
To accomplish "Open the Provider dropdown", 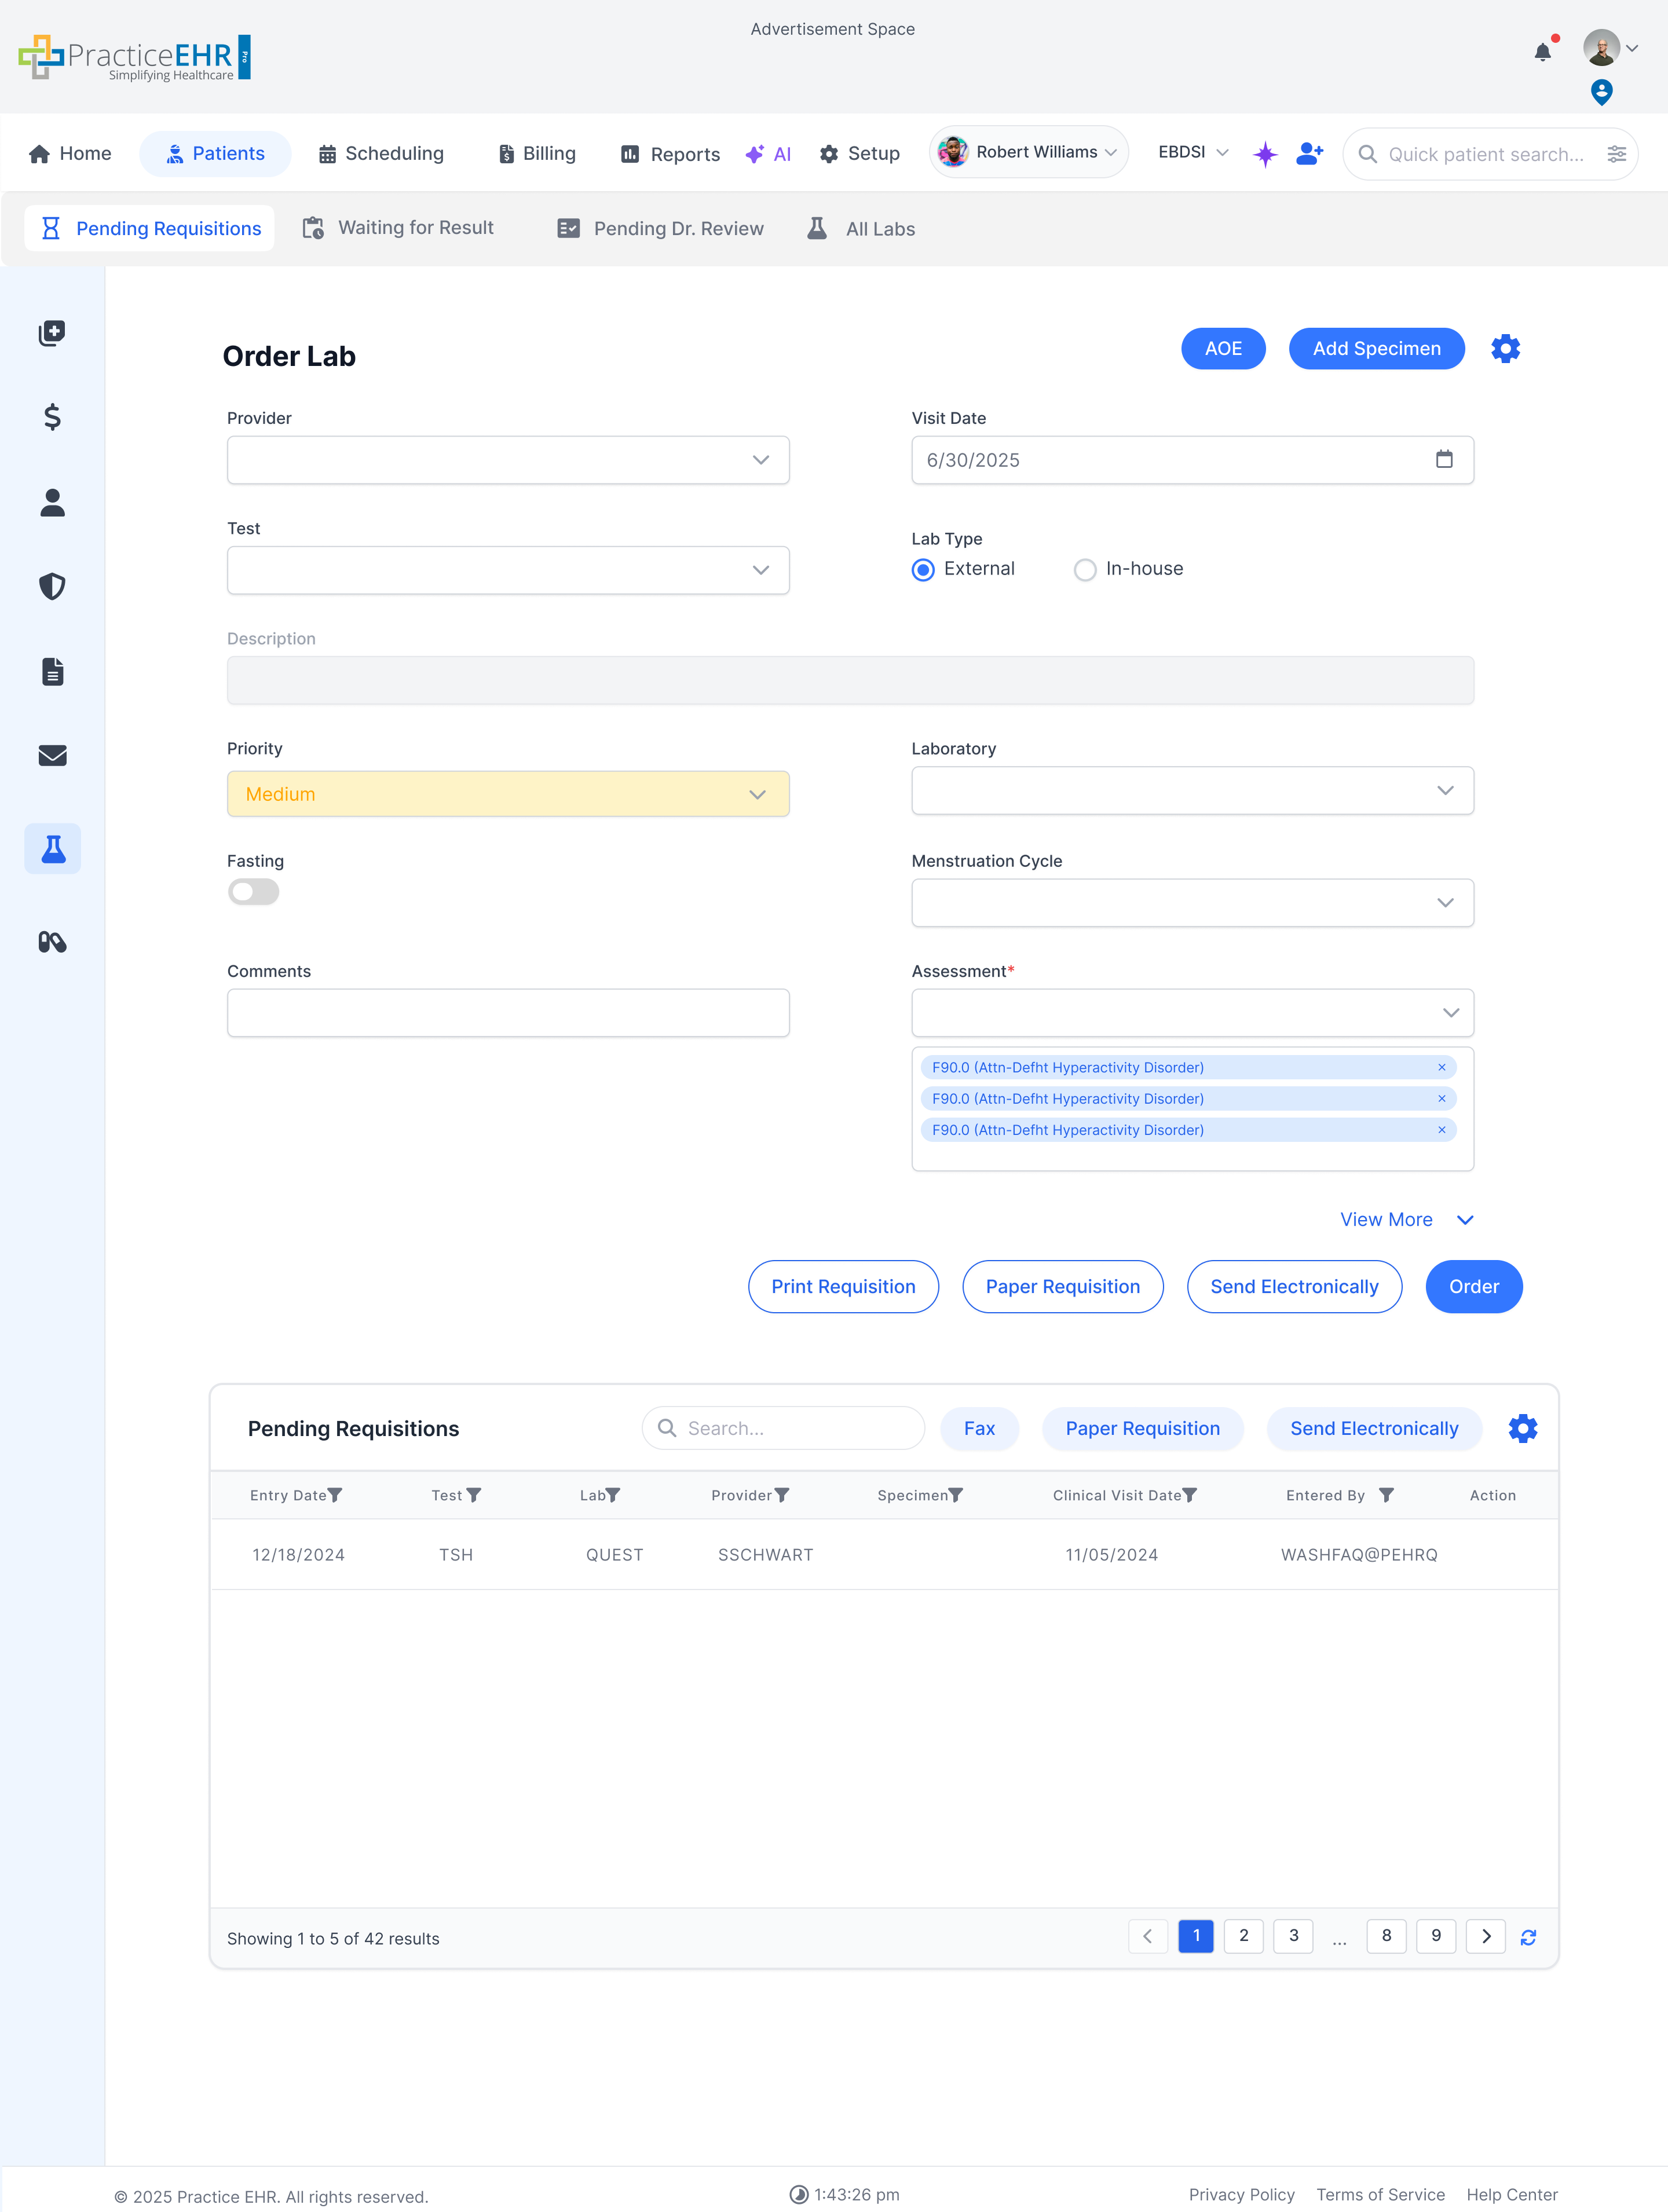I will click(508, 460).
